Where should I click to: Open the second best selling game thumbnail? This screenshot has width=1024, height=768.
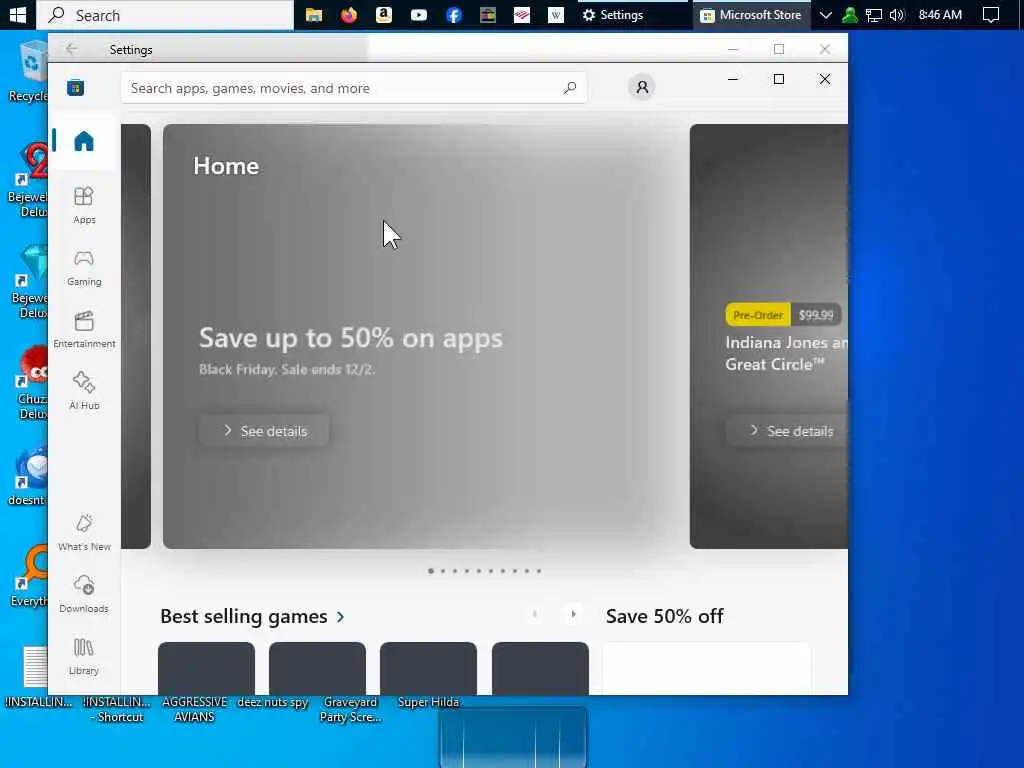tap(317, 668)
